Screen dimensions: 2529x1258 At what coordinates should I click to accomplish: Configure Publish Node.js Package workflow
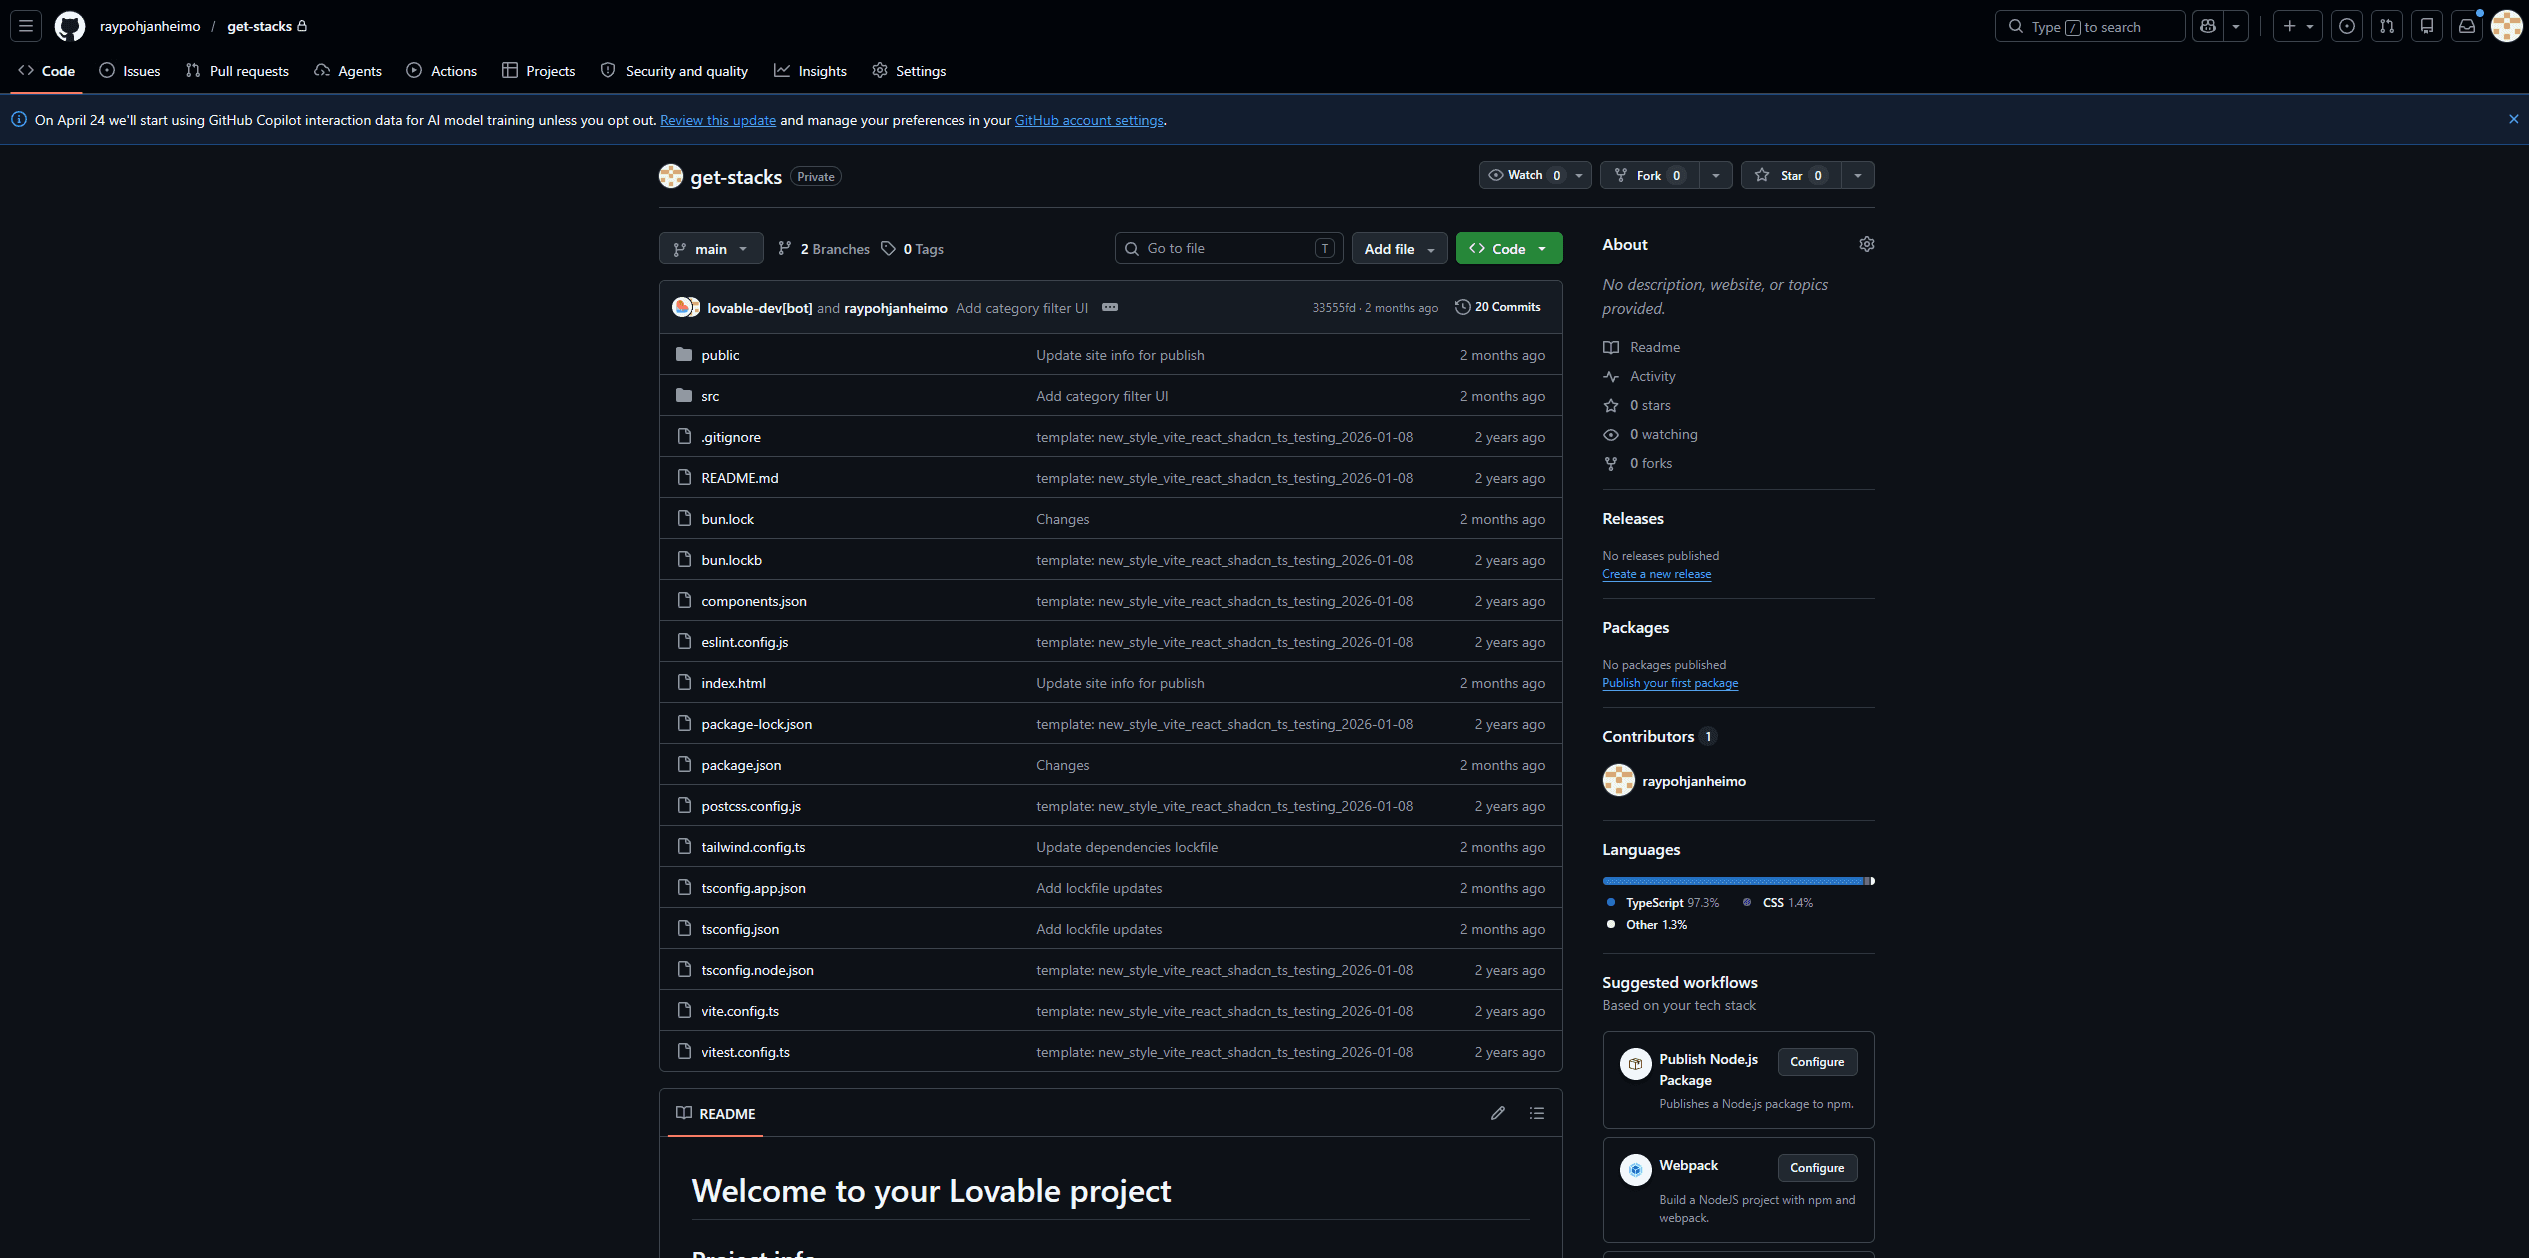coord(1817,1062)
